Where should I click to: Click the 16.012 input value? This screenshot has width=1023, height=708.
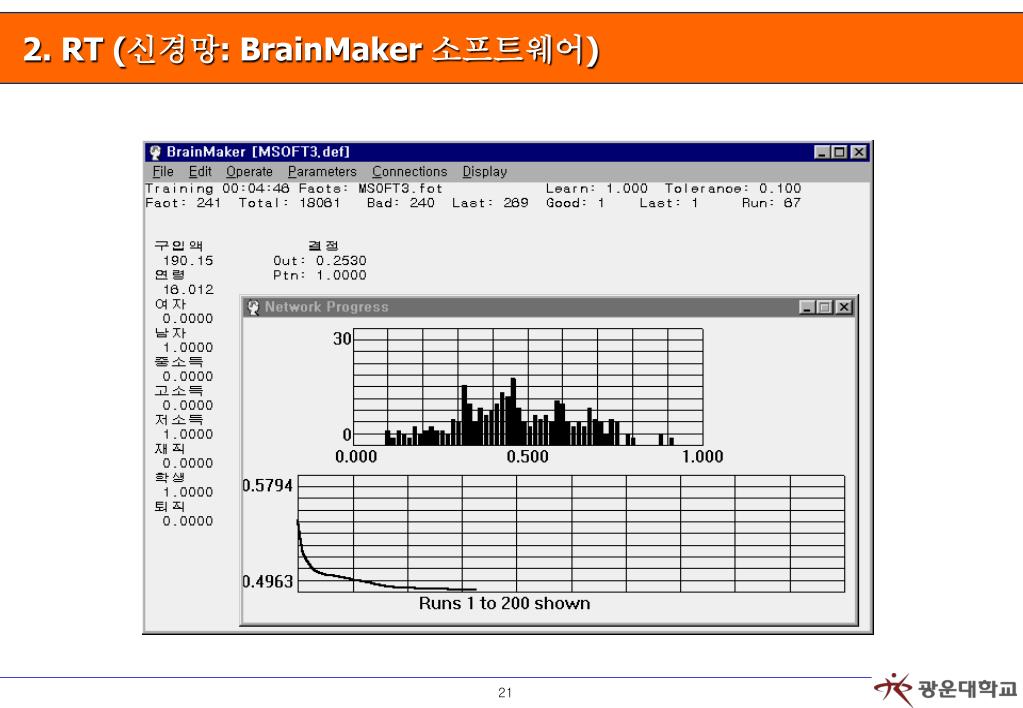point(188,289)
